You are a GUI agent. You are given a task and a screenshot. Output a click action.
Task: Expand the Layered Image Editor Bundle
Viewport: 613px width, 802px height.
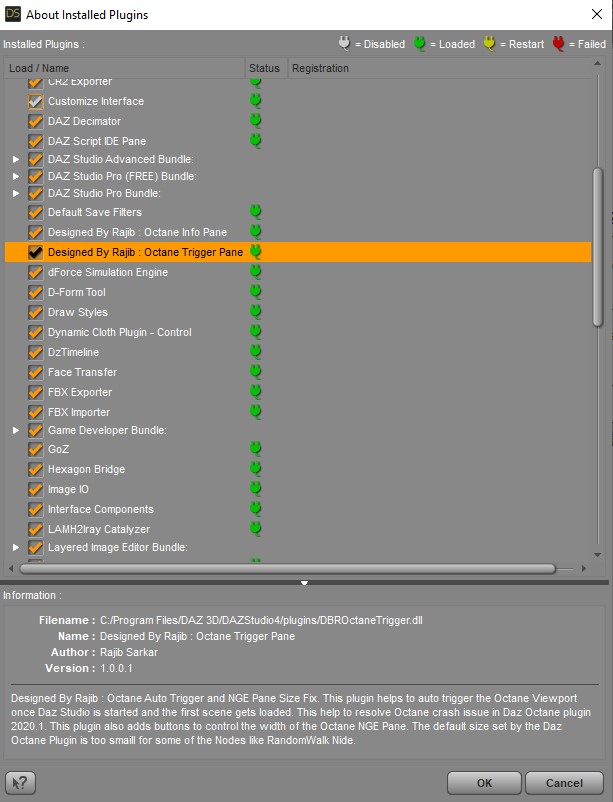coord(16,547)
